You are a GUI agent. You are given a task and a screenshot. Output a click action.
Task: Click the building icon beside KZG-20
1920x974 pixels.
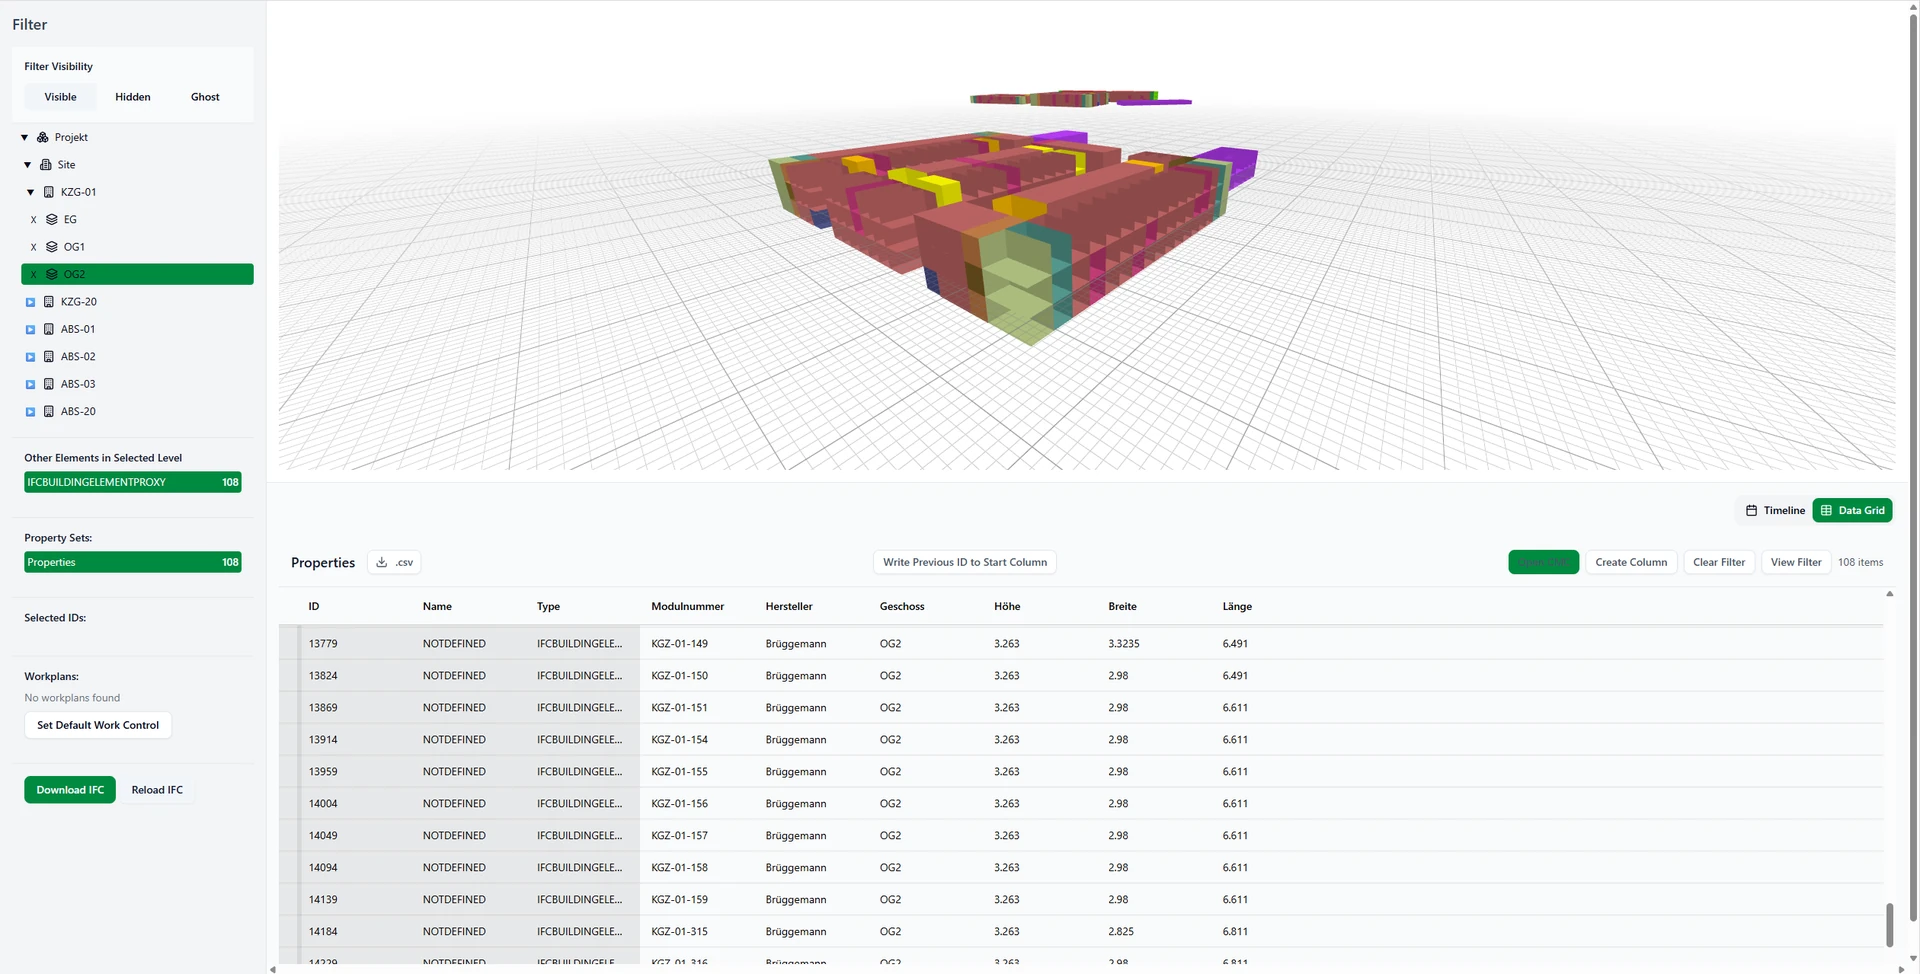point(49,302)
